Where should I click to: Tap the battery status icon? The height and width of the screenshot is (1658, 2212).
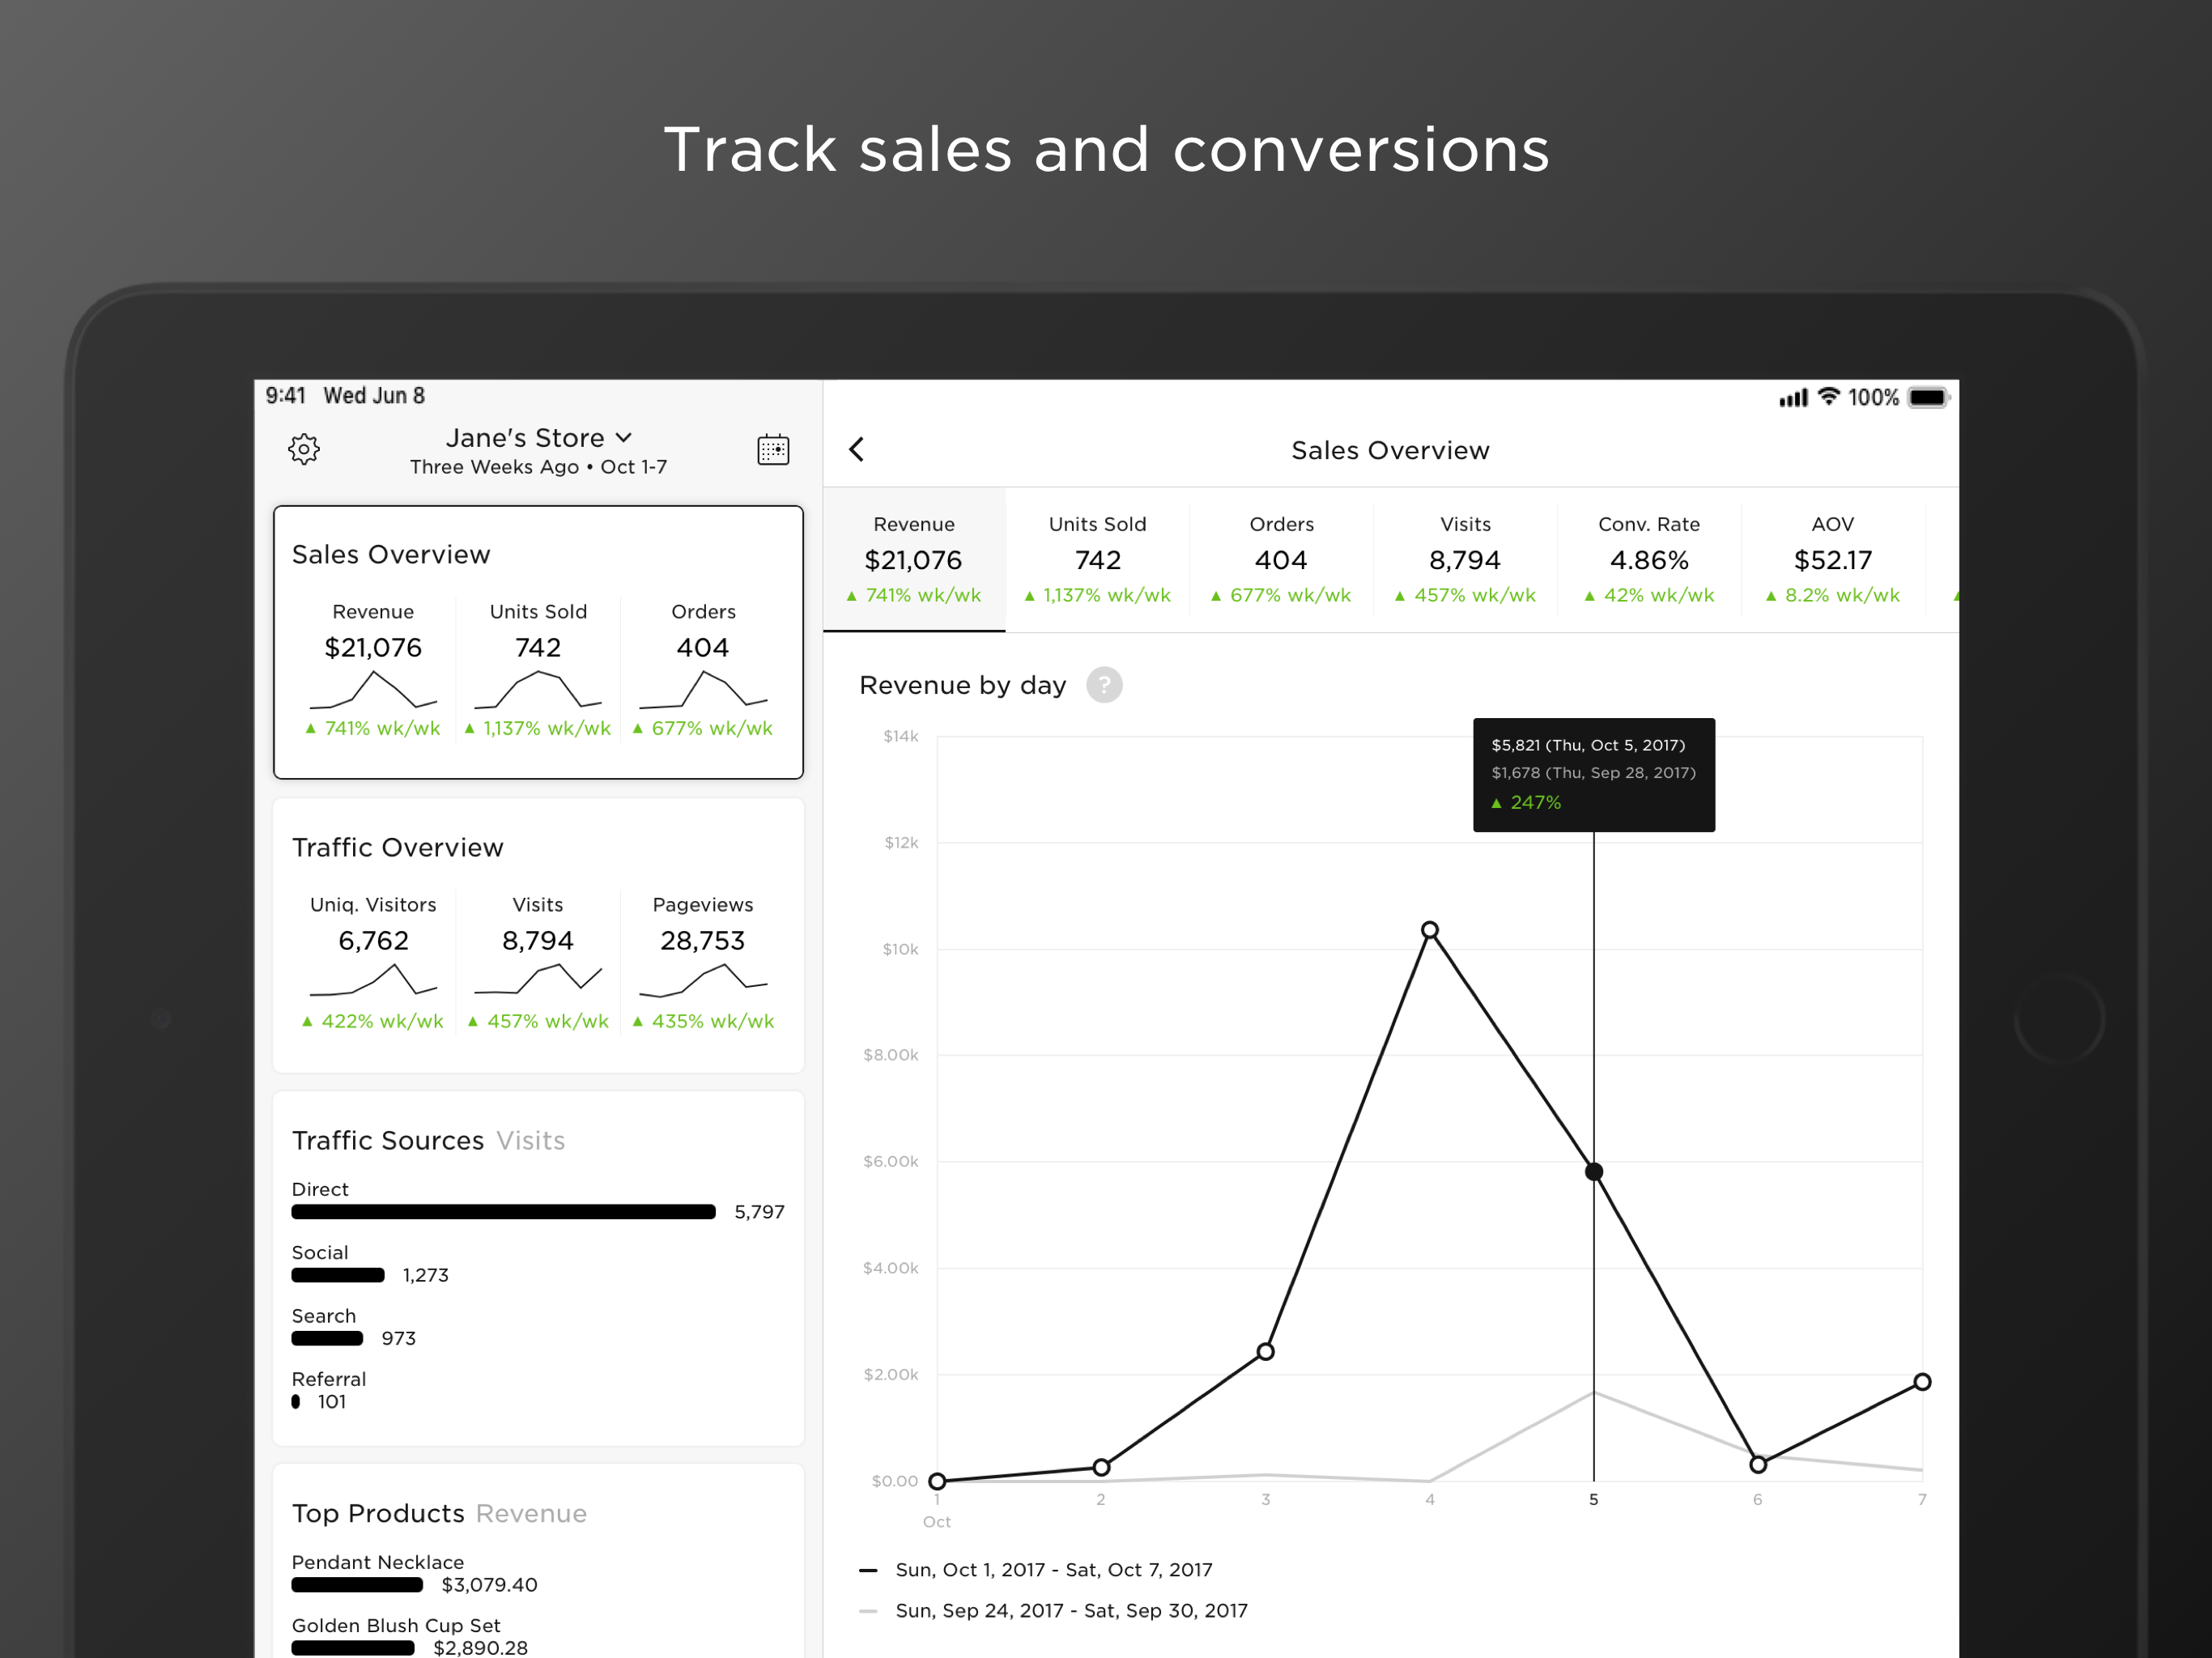click(x=1927, y=397)
